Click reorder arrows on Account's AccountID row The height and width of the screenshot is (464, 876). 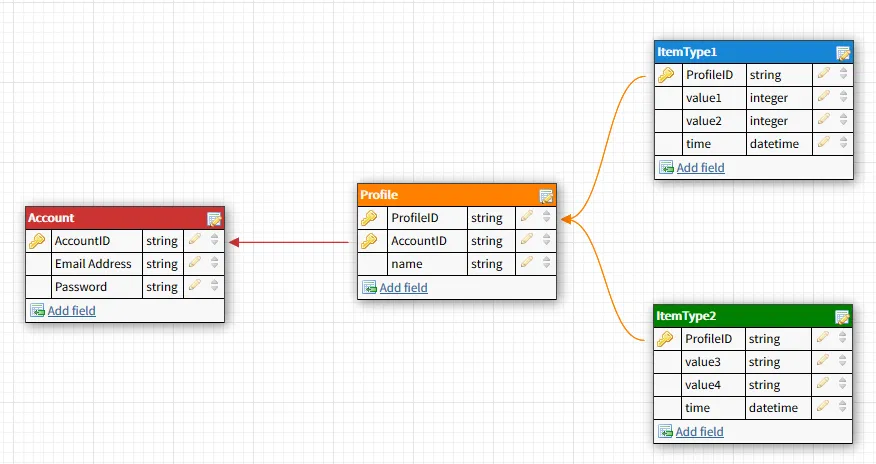(x=215, y=240)
